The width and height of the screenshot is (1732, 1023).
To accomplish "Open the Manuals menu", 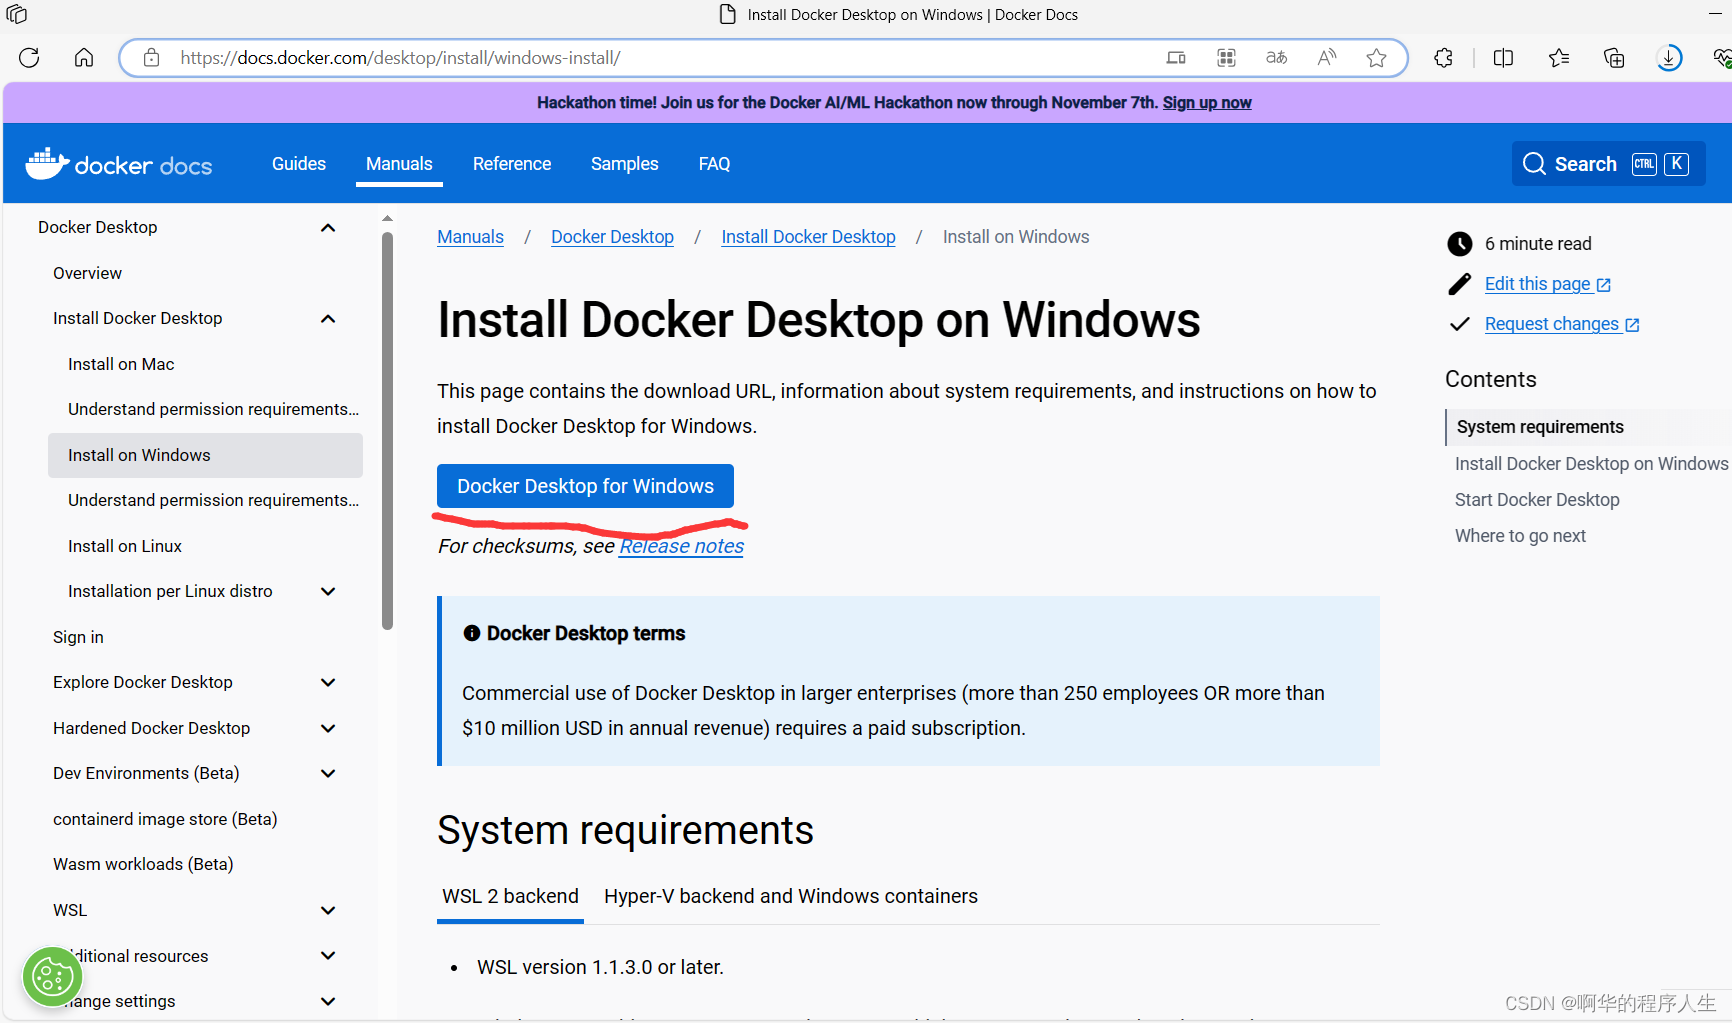I will (x=399, y=163).
